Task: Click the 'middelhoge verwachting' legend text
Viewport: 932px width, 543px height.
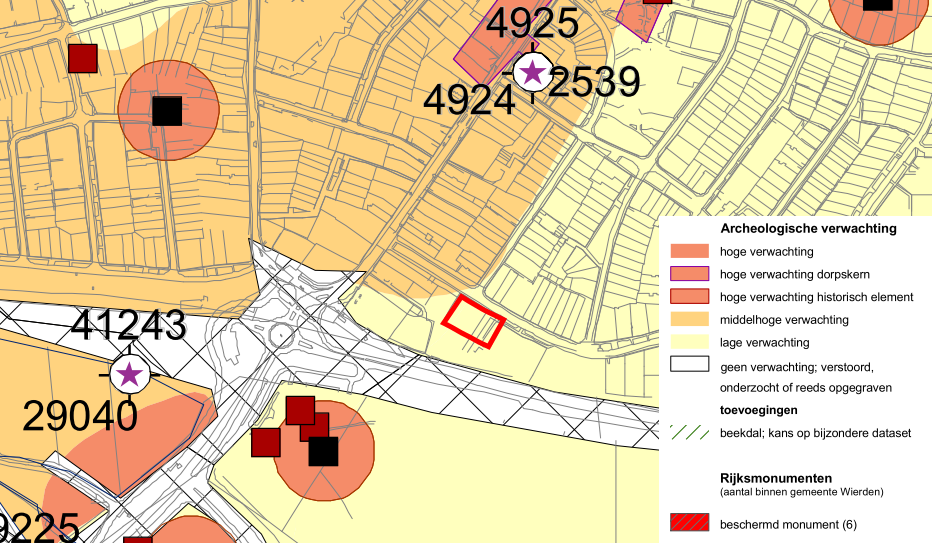Action: click(x=784, y=320)
